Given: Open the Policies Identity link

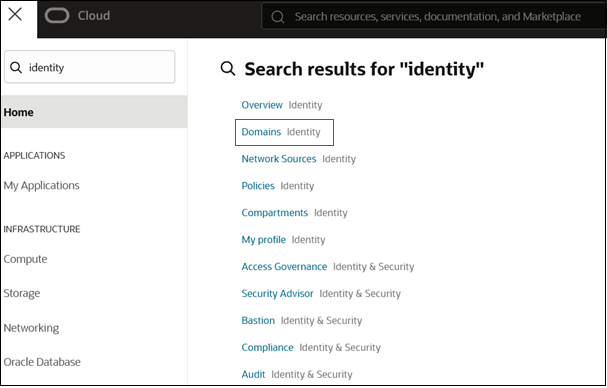Looking at the screenshot, I should click(x=258, y=186).
